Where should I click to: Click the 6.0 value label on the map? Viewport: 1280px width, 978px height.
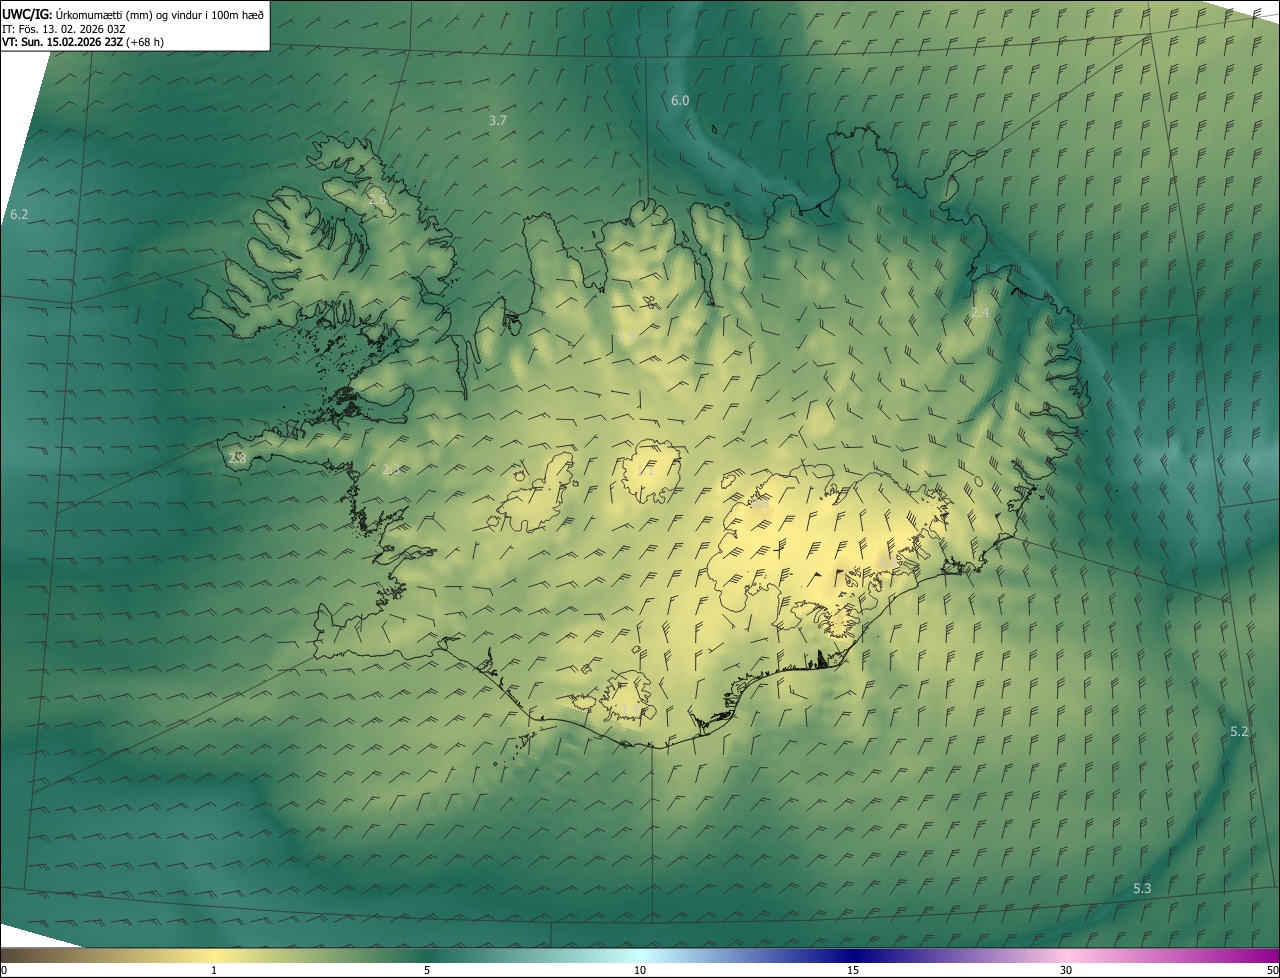pyautogui.click(x=680, y=100)
